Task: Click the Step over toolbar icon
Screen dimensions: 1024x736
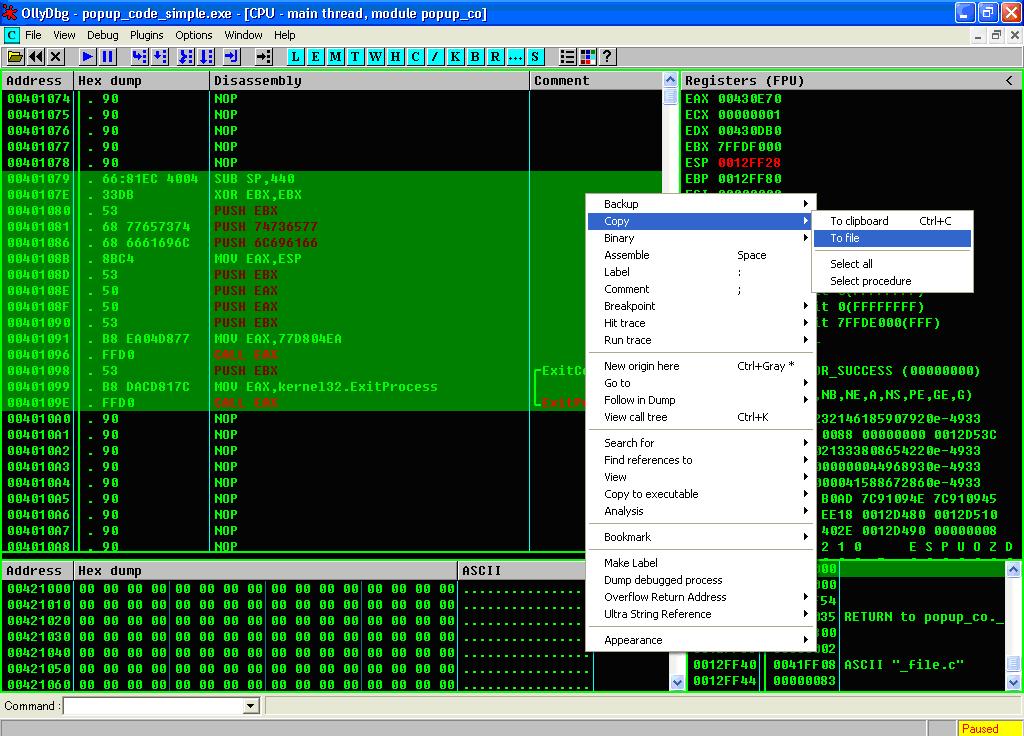Action: [160, 57]
